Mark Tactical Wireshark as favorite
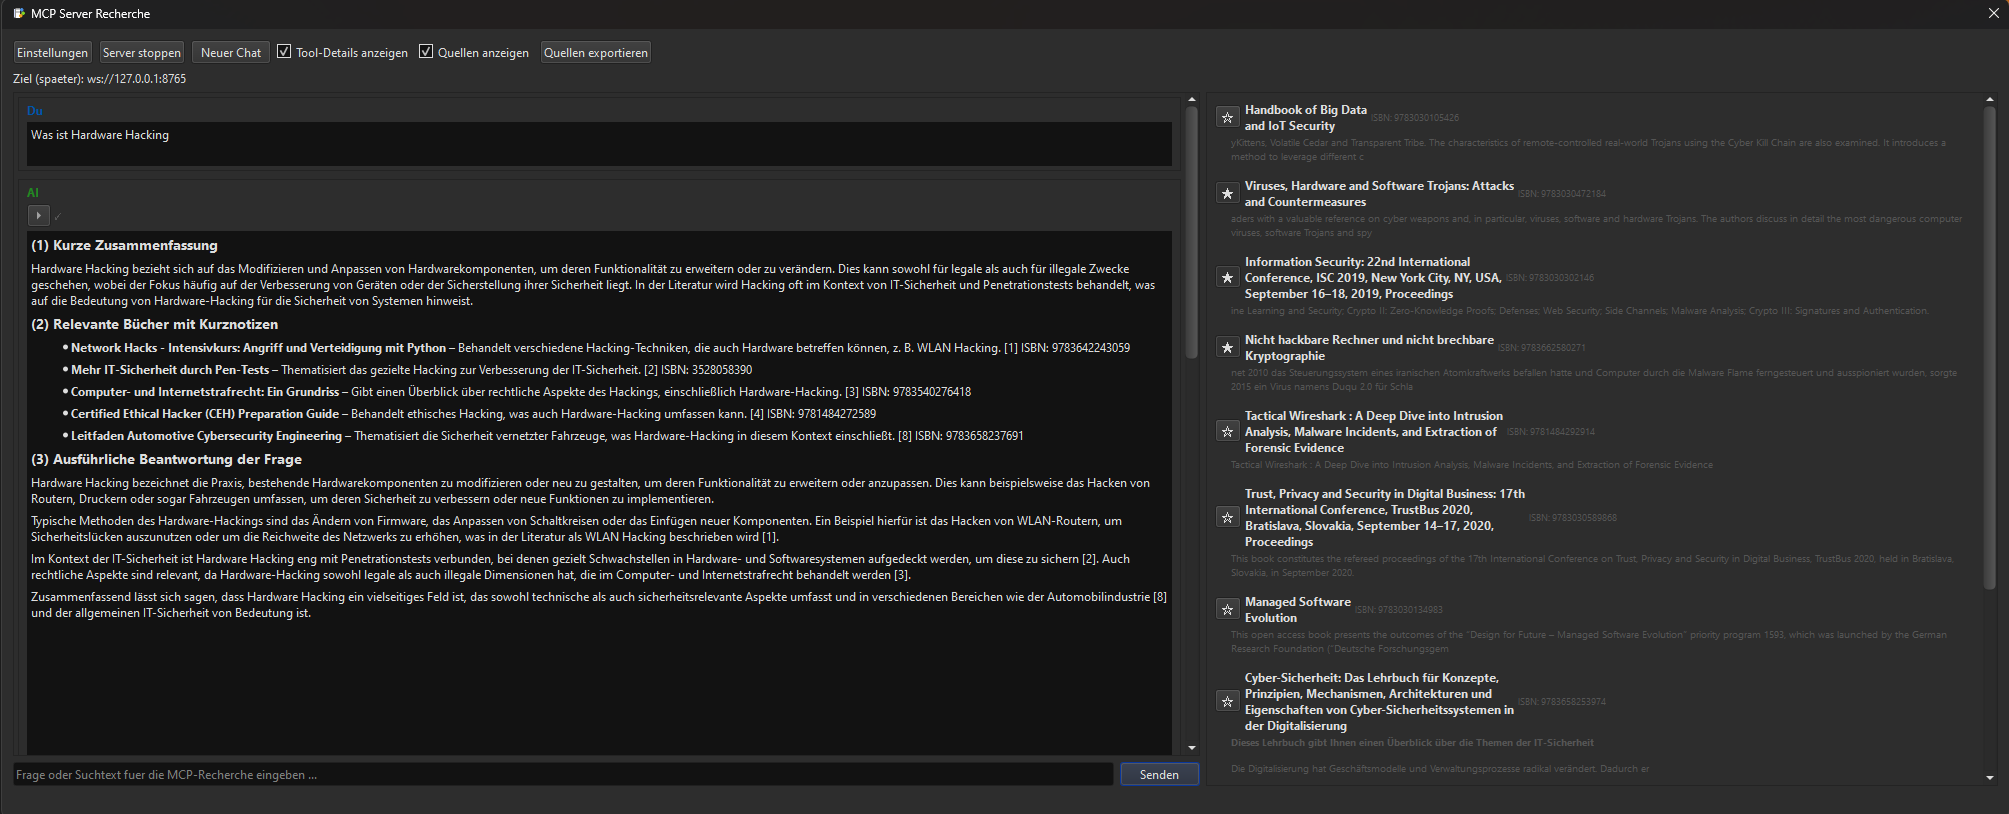This screenshot has width=2009, height=814. 1227,432
